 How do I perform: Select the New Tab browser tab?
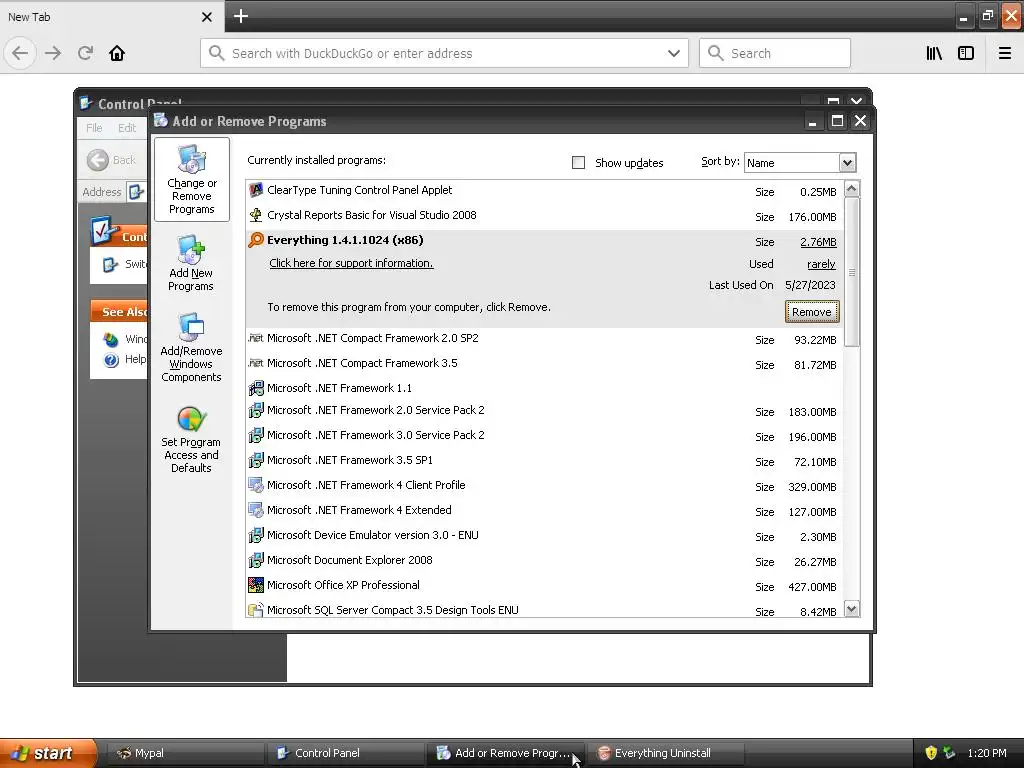tap(111, 16)
